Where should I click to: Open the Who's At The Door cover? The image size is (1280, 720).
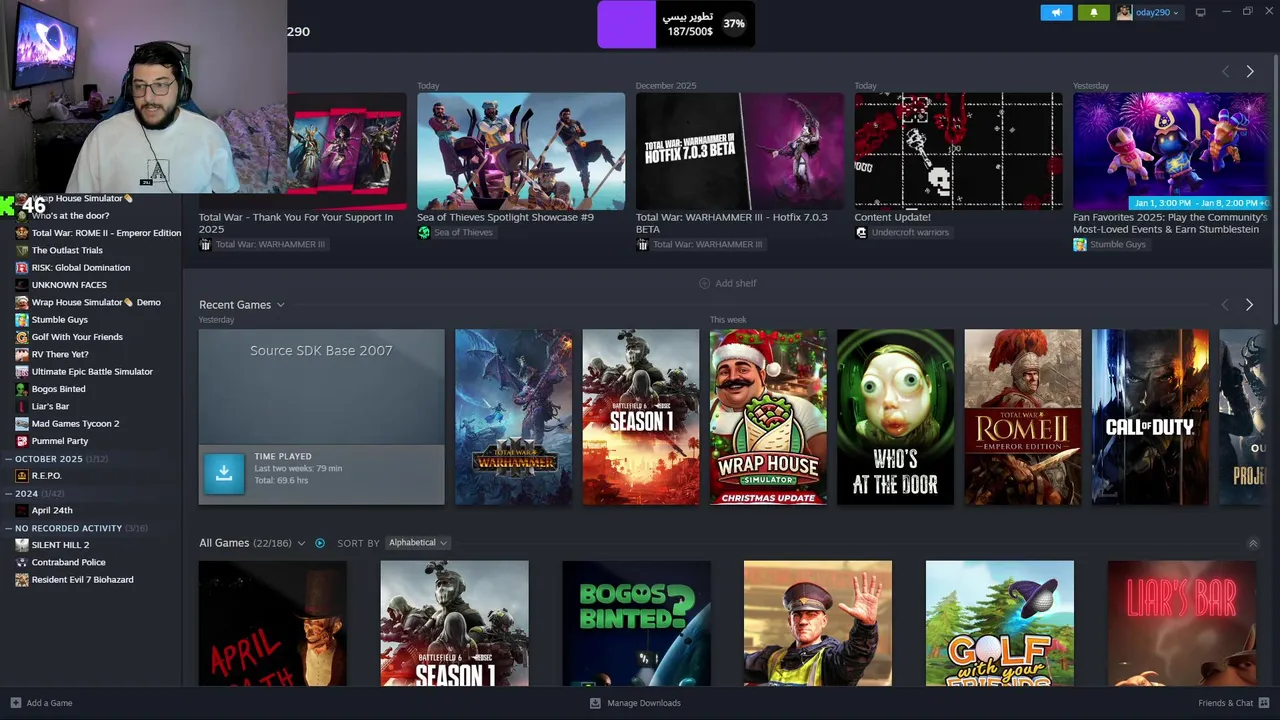tap(895, 417)
